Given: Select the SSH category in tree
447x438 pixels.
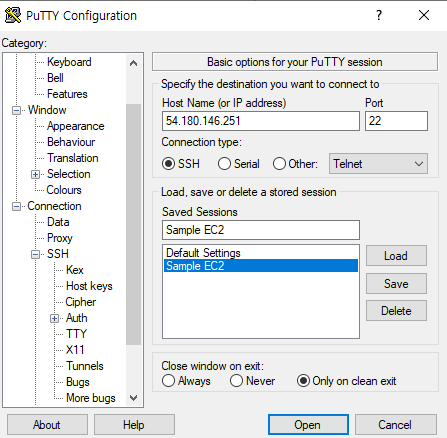Looking at the screenshot, I should (x=58, y=254).
